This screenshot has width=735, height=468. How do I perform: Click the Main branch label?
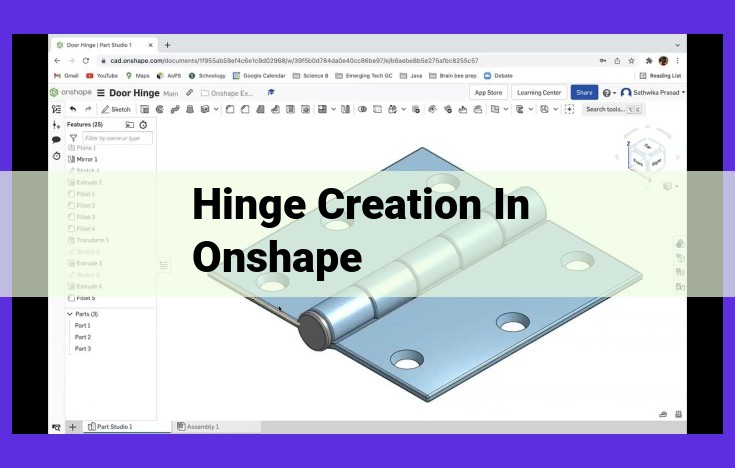pyautogui.click(x=171, y=93)
